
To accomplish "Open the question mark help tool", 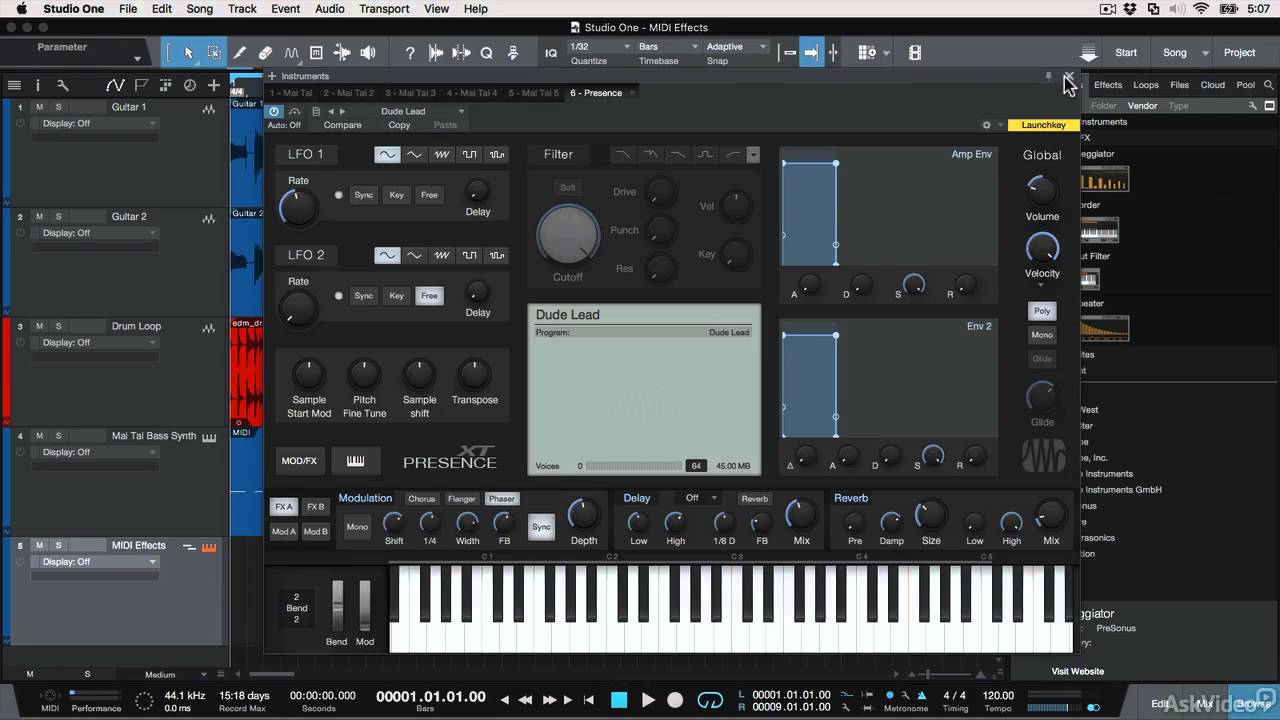I will pos(410,53).
